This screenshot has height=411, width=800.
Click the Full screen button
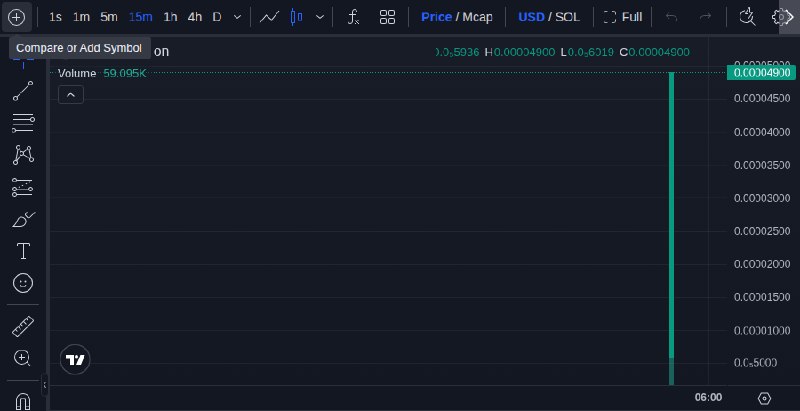tap(623, 17)
